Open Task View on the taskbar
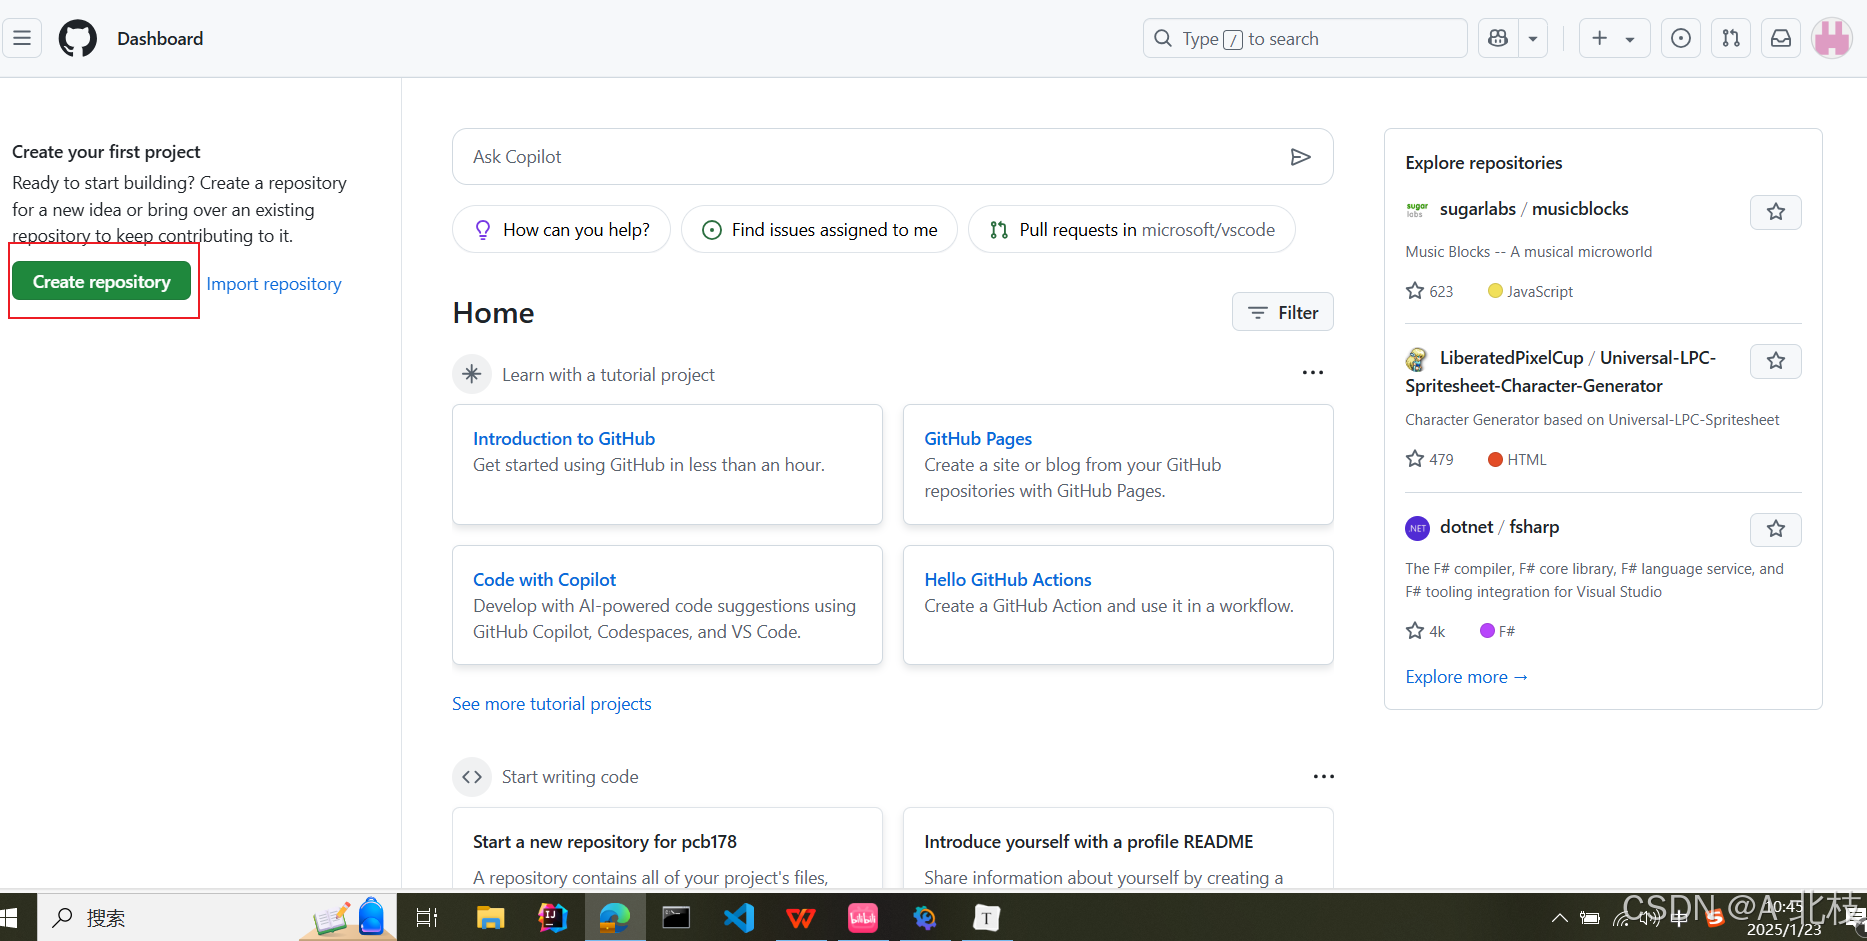 (427, 917)
